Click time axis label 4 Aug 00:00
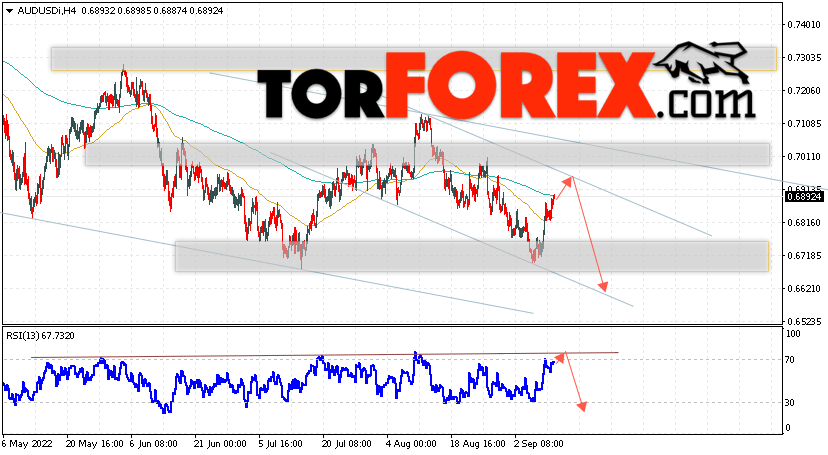Screen dimensions: 828x455 pyautogui.click(x=411, y=444)
